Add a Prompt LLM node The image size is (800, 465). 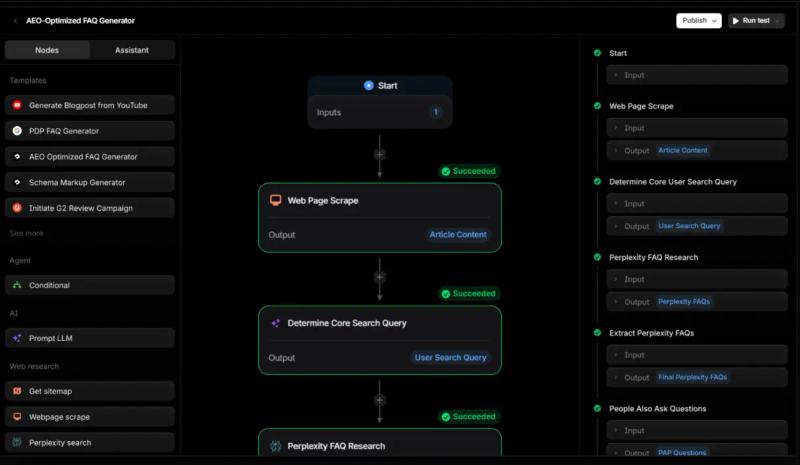coord(90,338)
